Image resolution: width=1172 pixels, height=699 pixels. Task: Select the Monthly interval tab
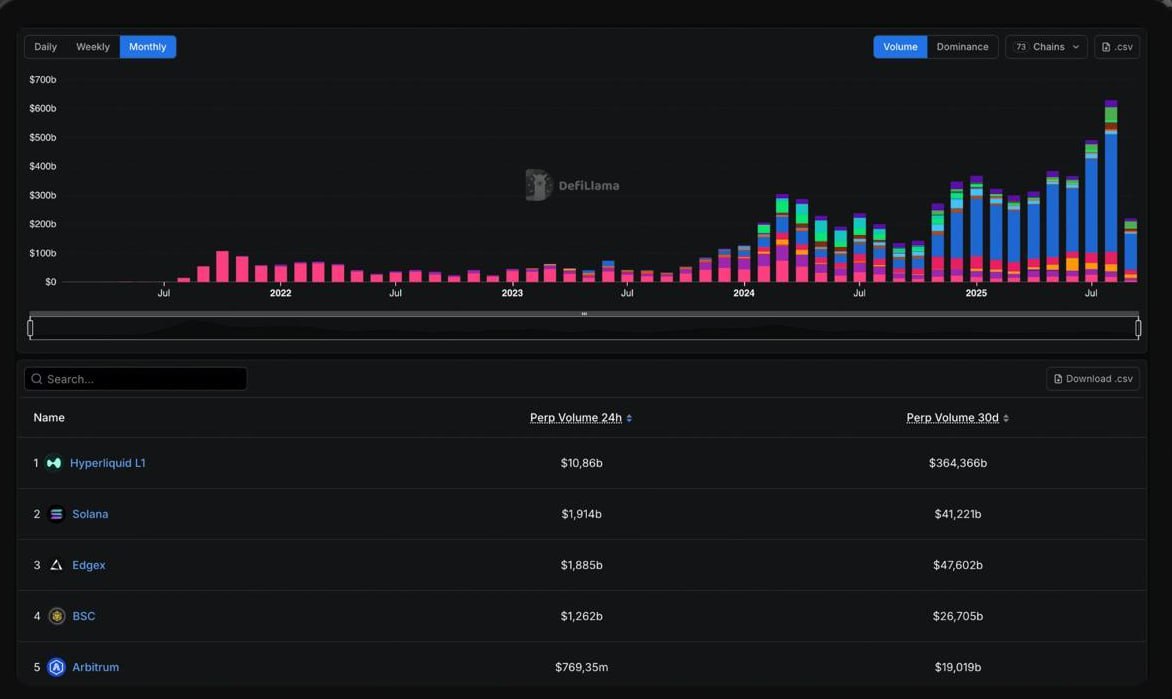click(x=147, y=46)
